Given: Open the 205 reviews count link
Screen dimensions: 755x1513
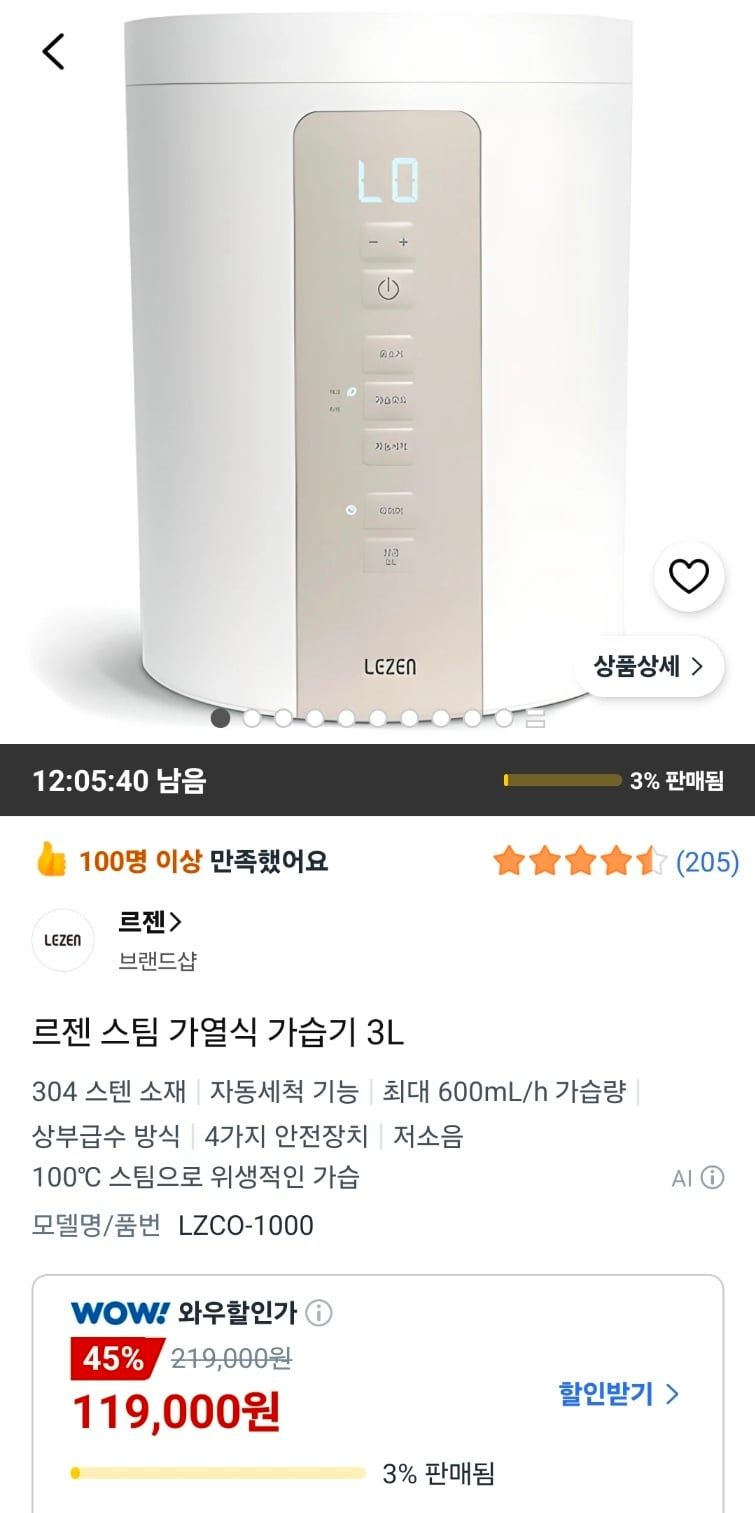Looking at the screenshot, I should (x=707, y=861).
